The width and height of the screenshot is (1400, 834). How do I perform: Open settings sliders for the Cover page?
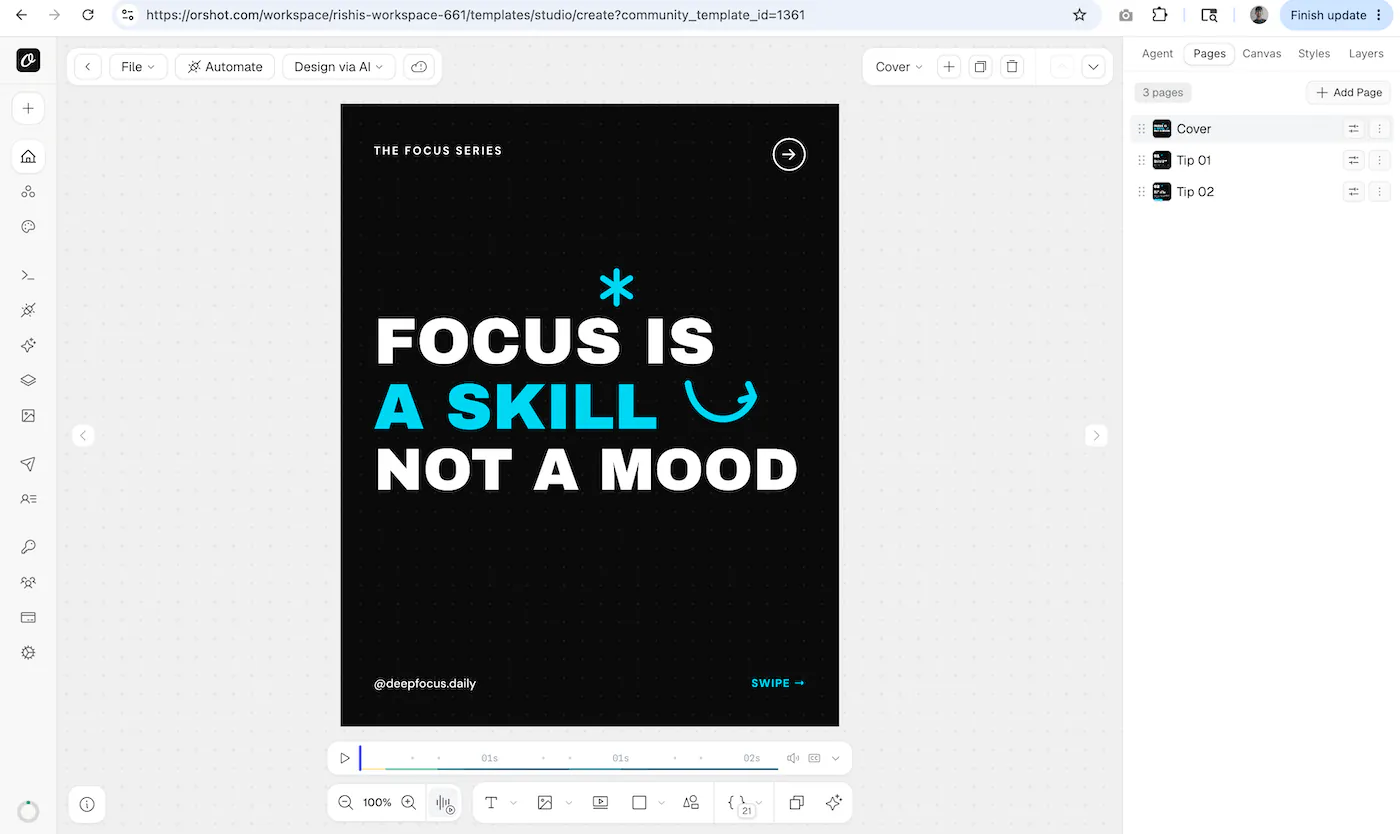1354,129
